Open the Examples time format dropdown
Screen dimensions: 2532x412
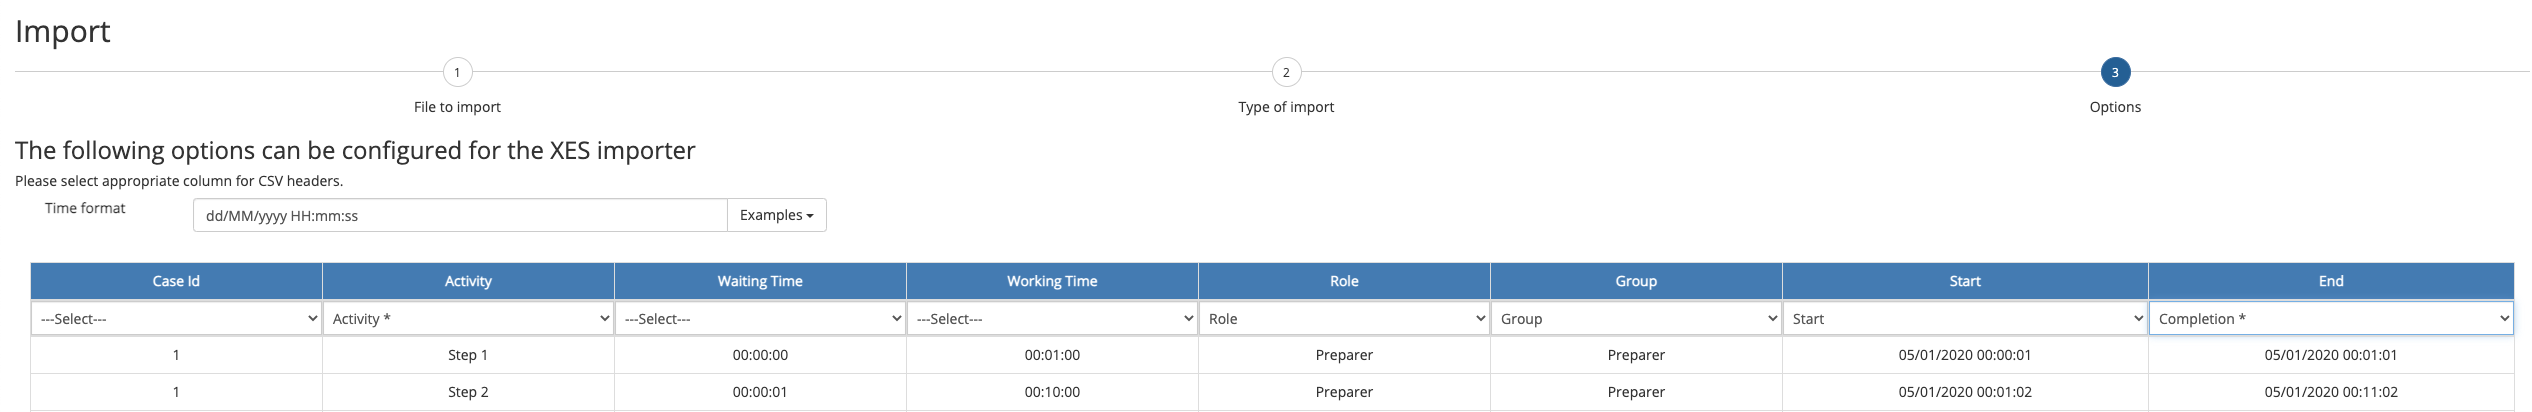[x=776, y=215]
